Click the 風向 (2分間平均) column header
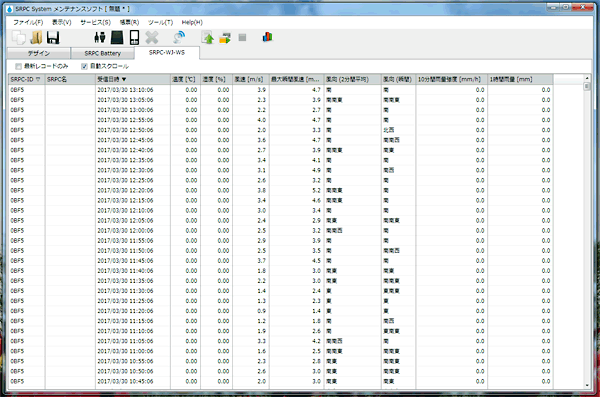Image resolution: width=600 pixels, height=397 pixels. (x=352, y=79)
